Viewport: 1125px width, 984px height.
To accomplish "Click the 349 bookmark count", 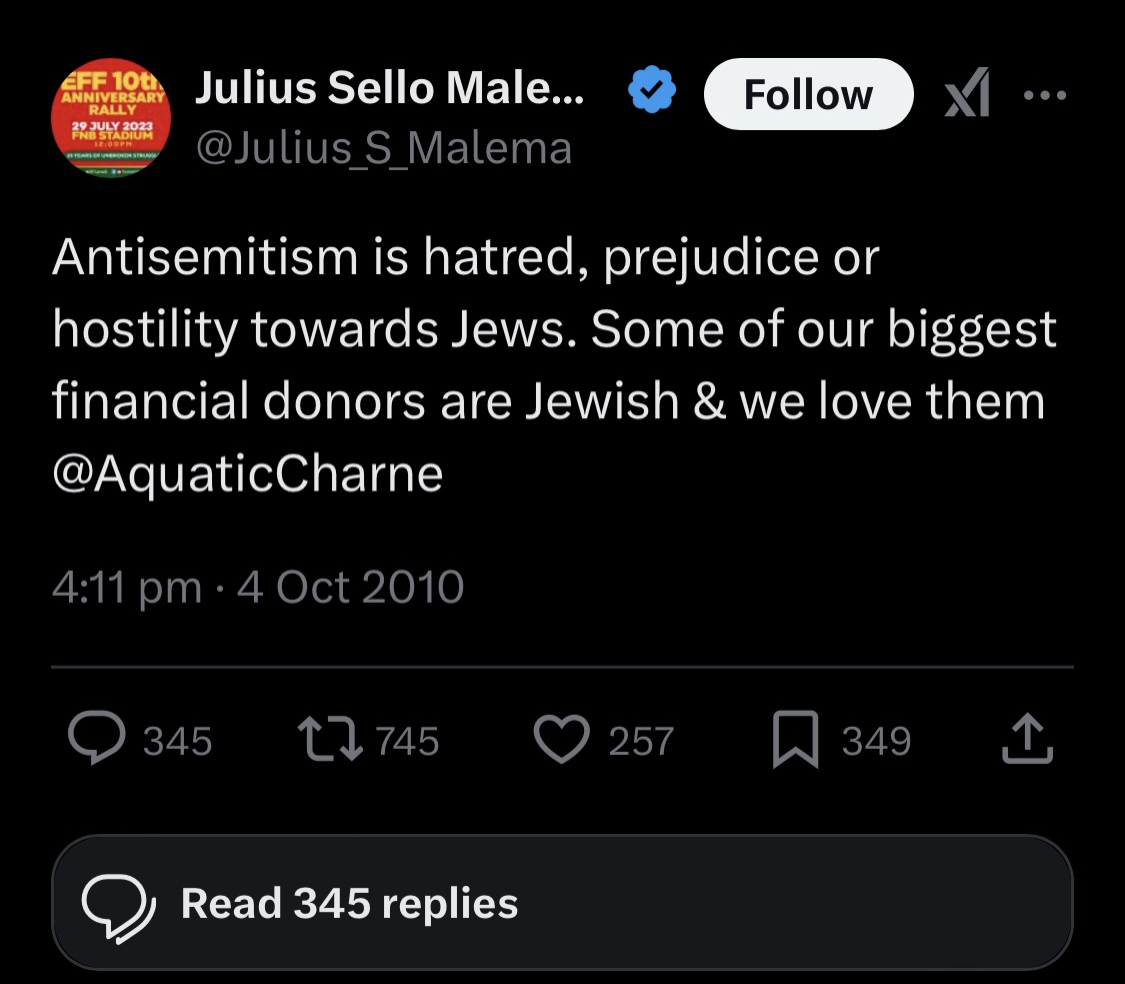I will [x=876, y=742].
